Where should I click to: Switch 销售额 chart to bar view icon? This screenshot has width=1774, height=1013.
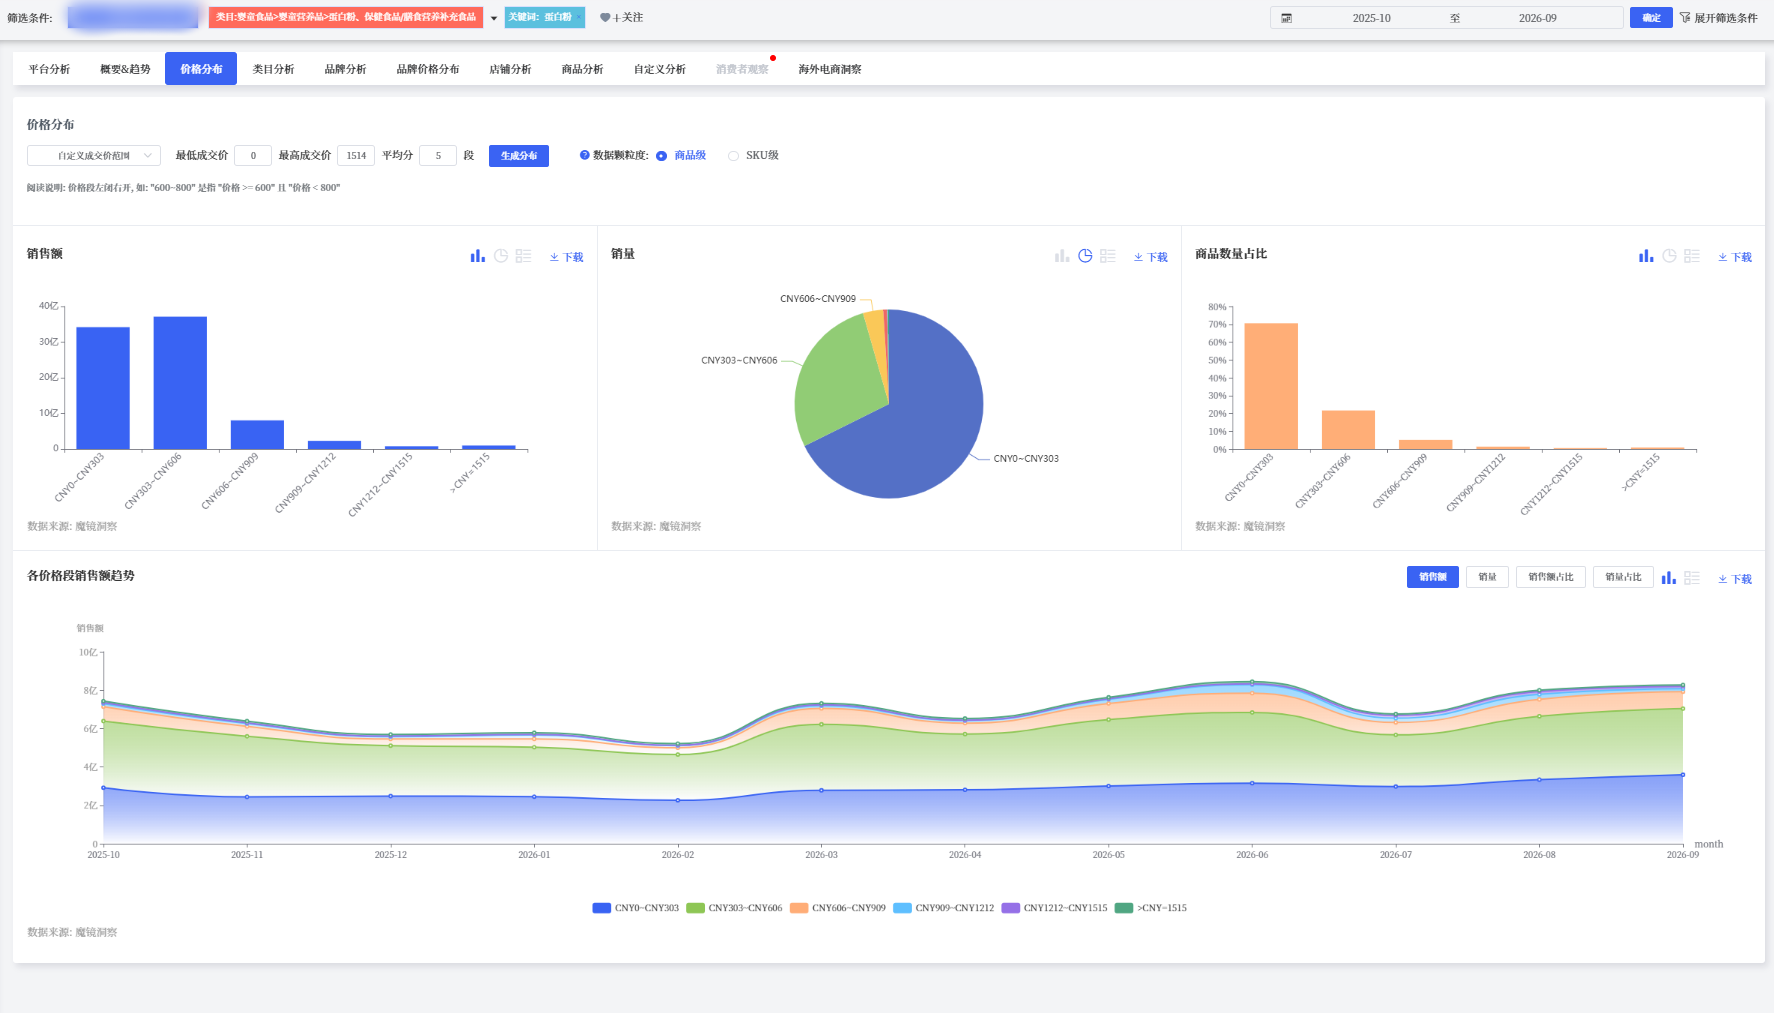(478, 256)
